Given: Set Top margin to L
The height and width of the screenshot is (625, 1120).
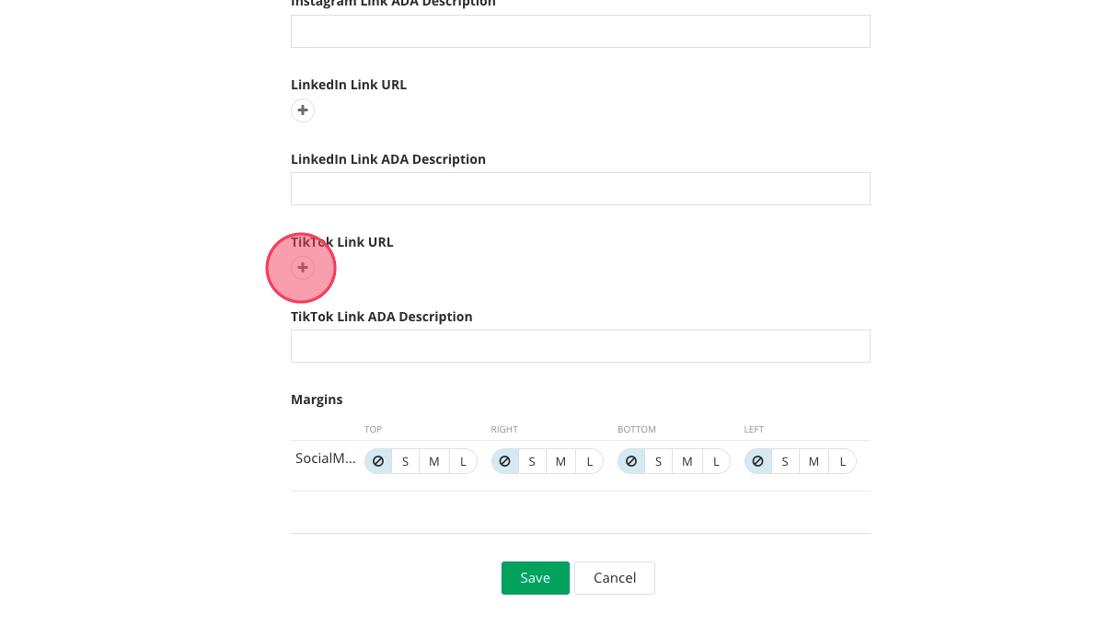Looking at the screenshot, I should (x=463, y=461).
